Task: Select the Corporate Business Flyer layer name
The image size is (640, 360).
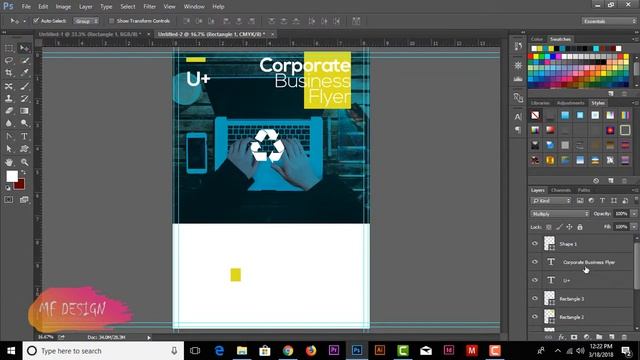Action: 589,262
